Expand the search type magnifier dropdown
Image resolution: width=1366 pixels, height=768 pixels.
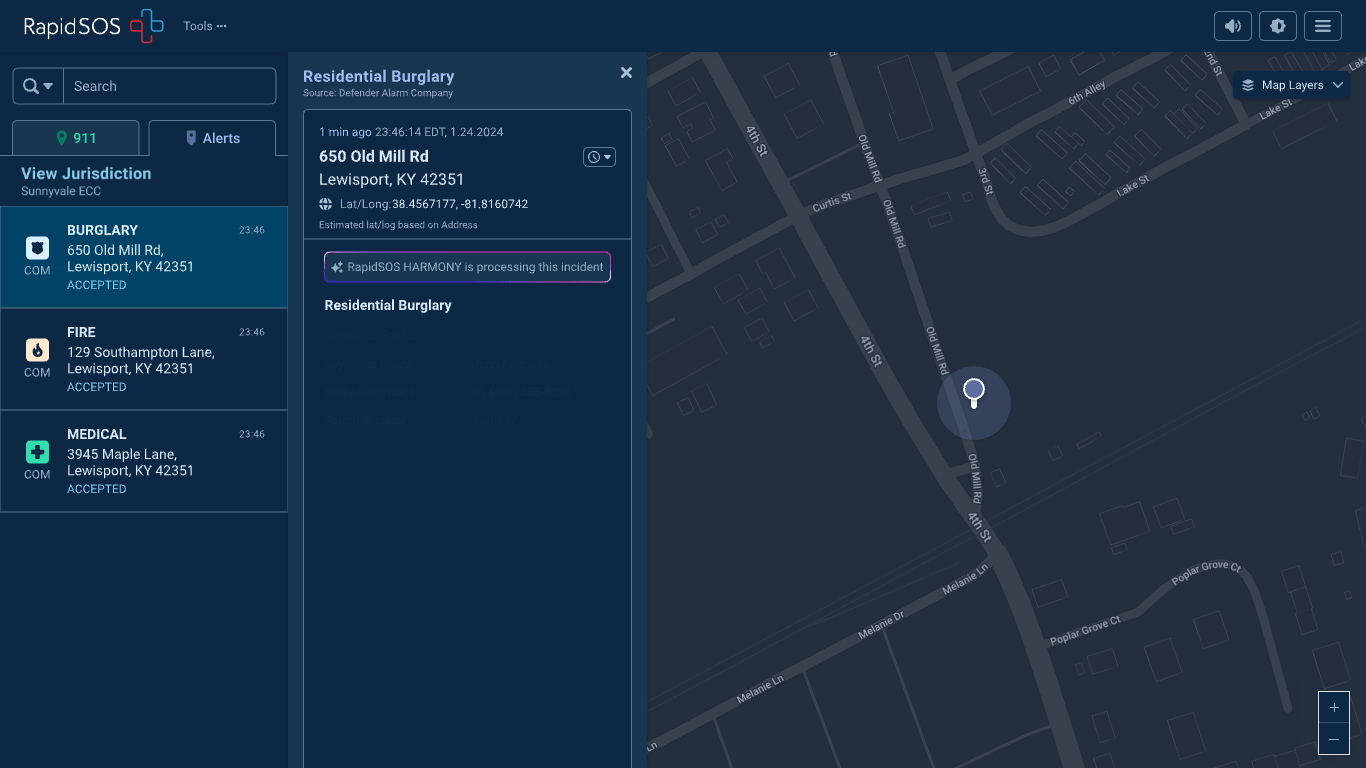click(38, 86)
